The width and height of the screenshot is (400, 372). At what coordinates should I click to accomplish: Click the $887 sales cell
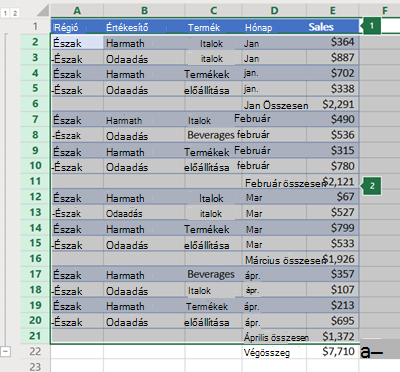[x=333, y=58]
